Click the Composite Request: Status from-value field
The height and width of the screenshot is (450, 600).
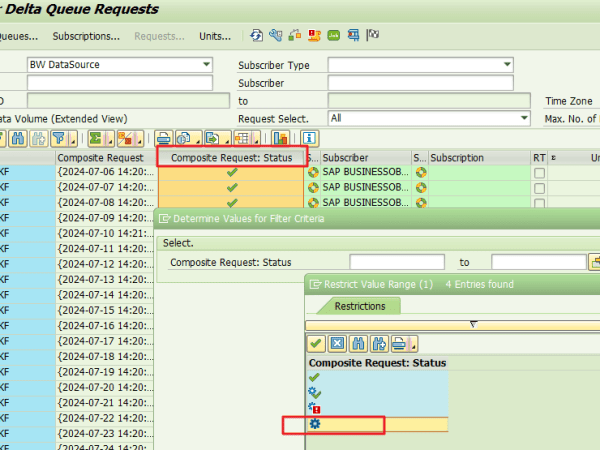(397, 262)
